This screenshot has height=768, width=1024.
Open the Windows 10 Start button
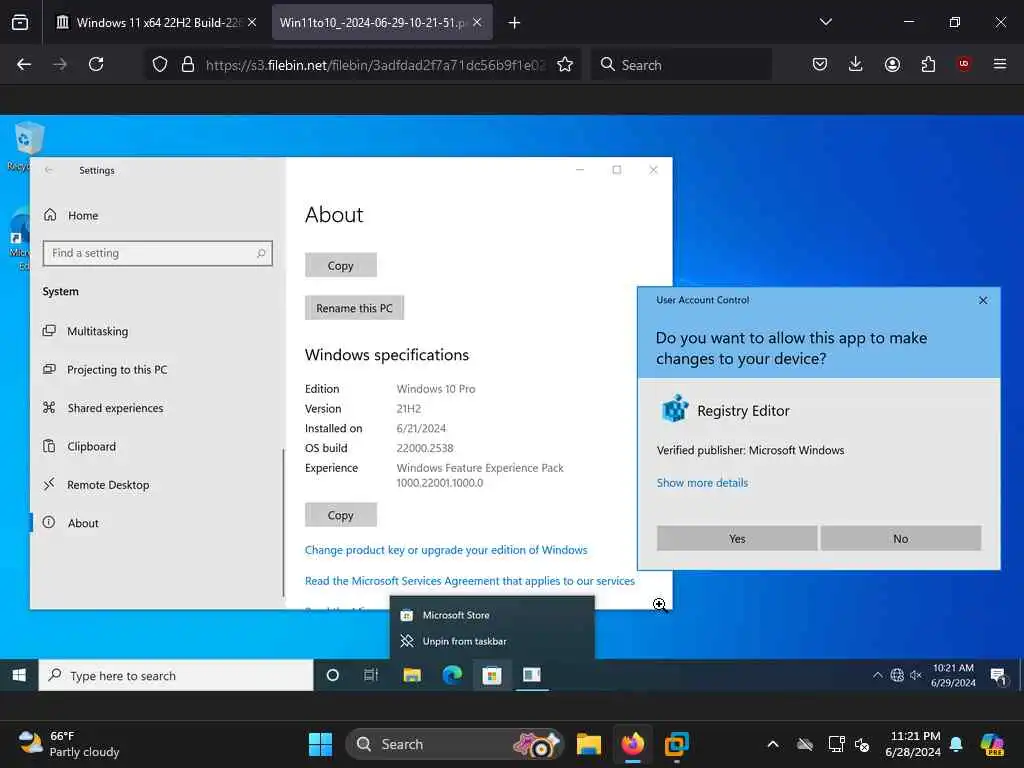[19, 675]
